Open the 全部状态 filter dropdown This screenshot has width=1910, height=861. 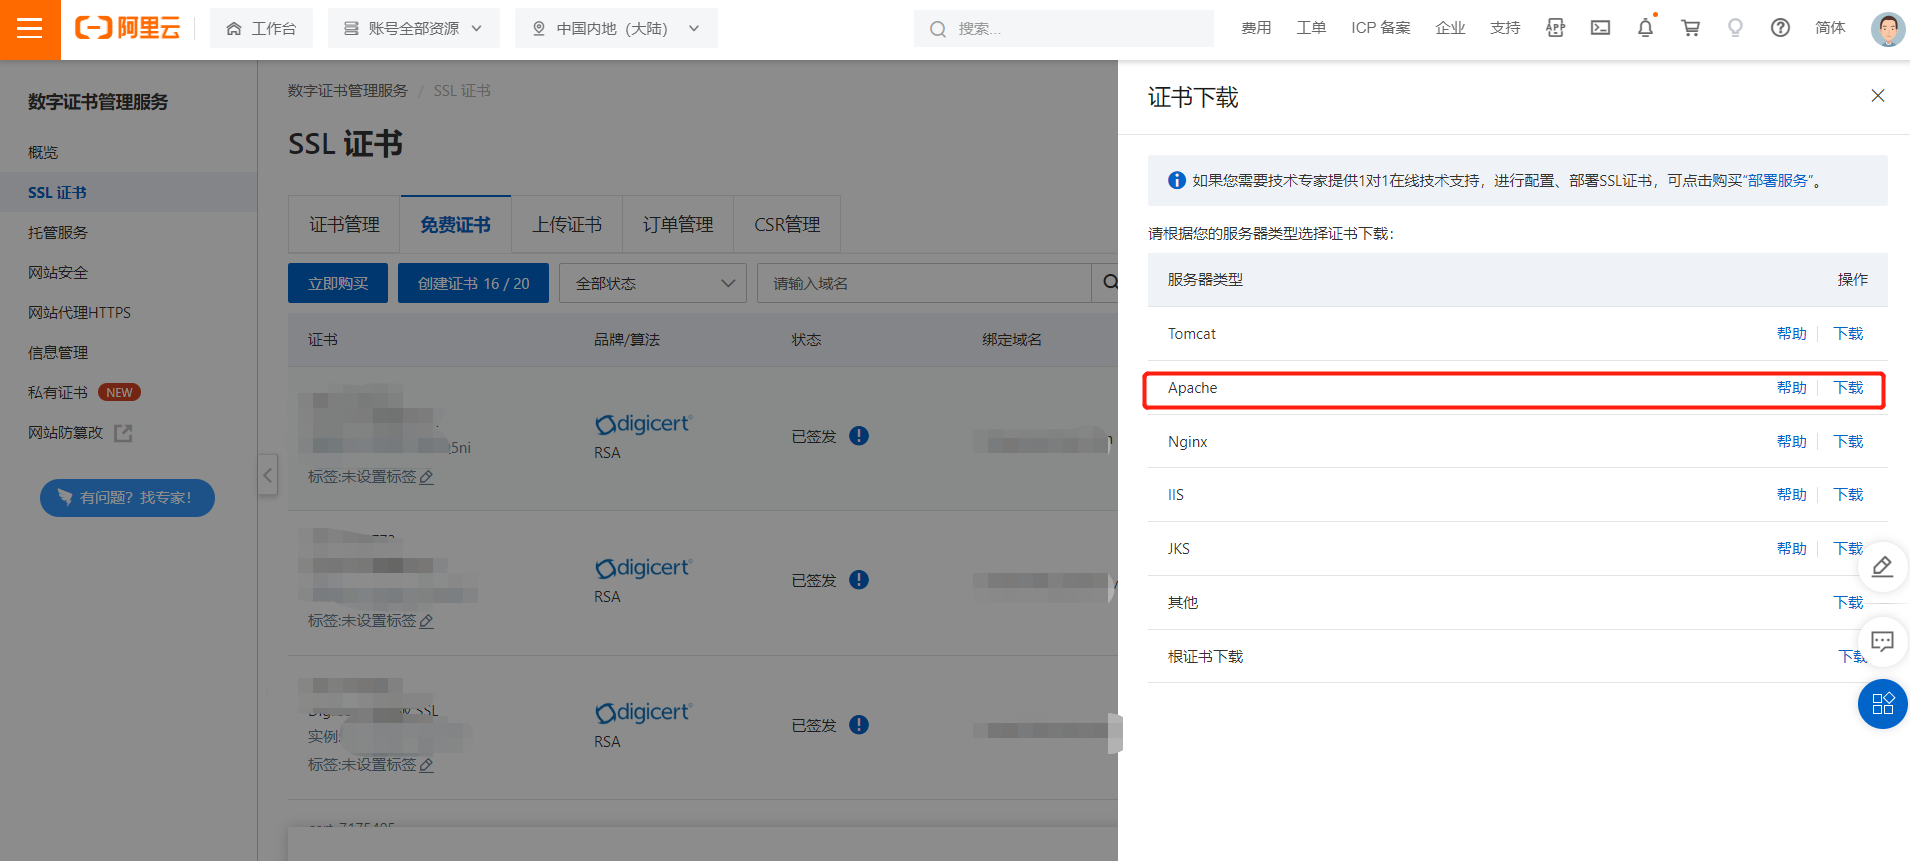coord(653,283)
